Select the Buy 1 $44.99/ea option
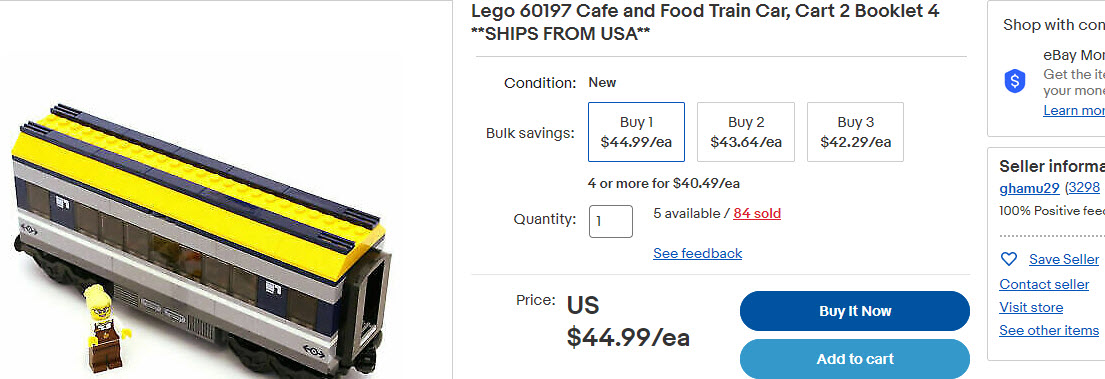The image size is (1105, 379). (636, 132)
